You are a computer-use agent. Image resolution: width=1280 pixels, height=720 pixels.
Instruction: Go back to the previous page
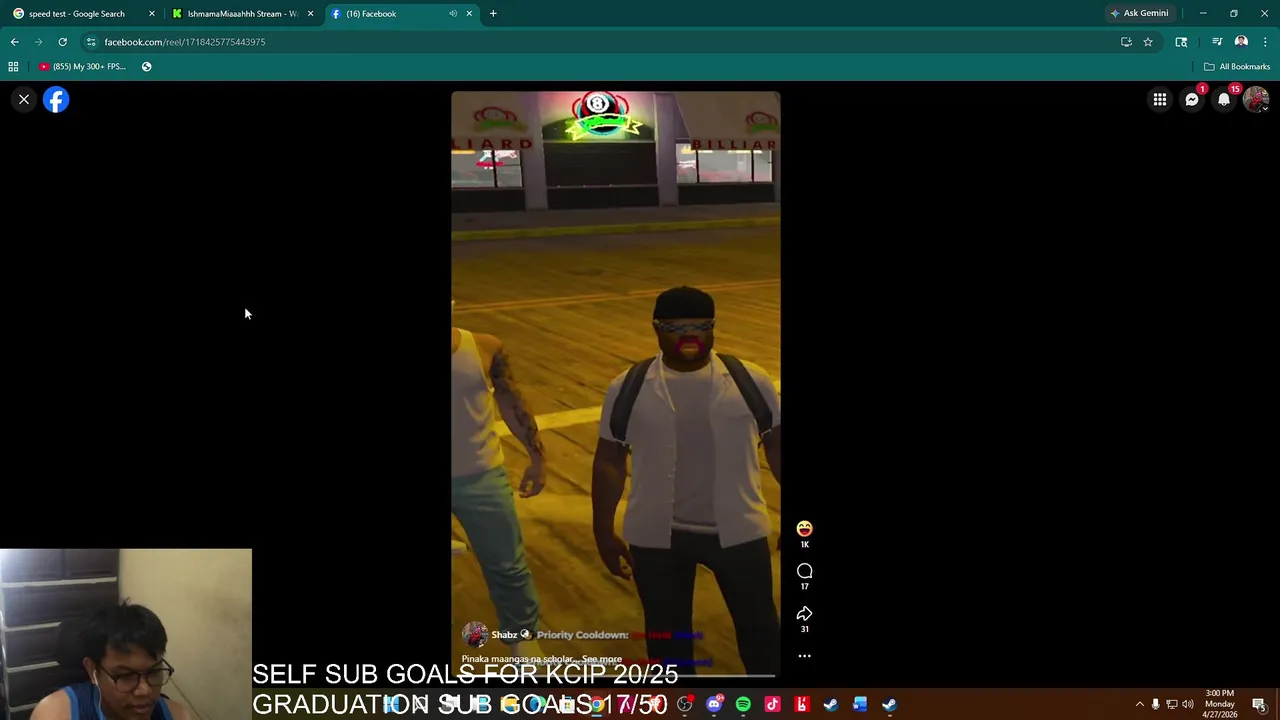pos(15,42)
